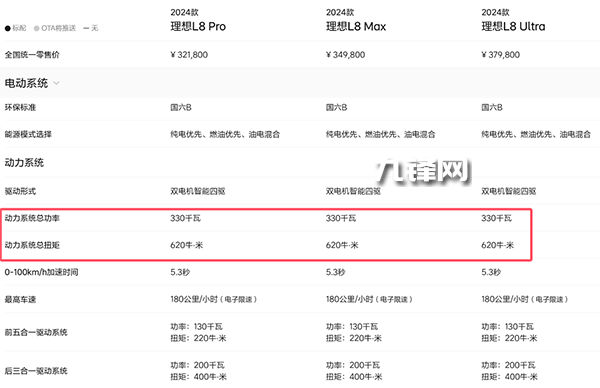The image size is (600, 388).
Task: Click 国六B in the L8 Ultra column
Action: click(x=492, y=108)
